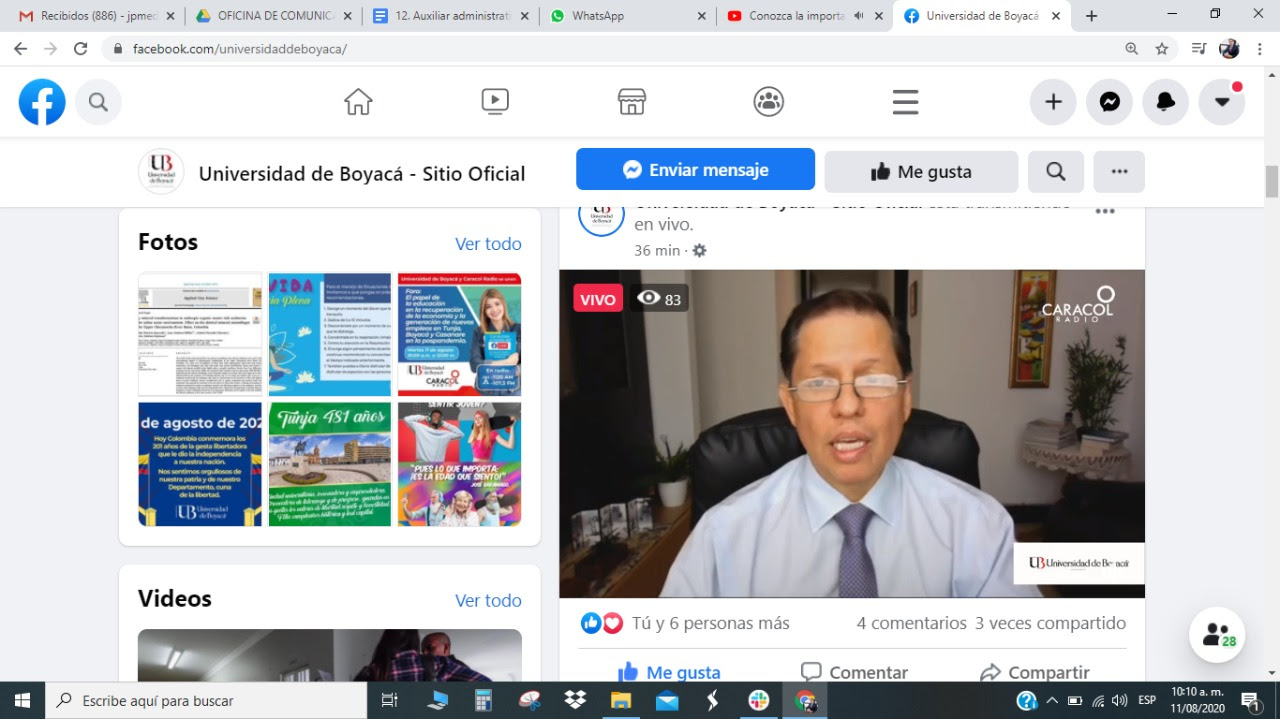The width and height of the screenshot is (1280, 719).
Task: Open the Tunja 481 años photo thumbnail
Action: tap(330, 464)
